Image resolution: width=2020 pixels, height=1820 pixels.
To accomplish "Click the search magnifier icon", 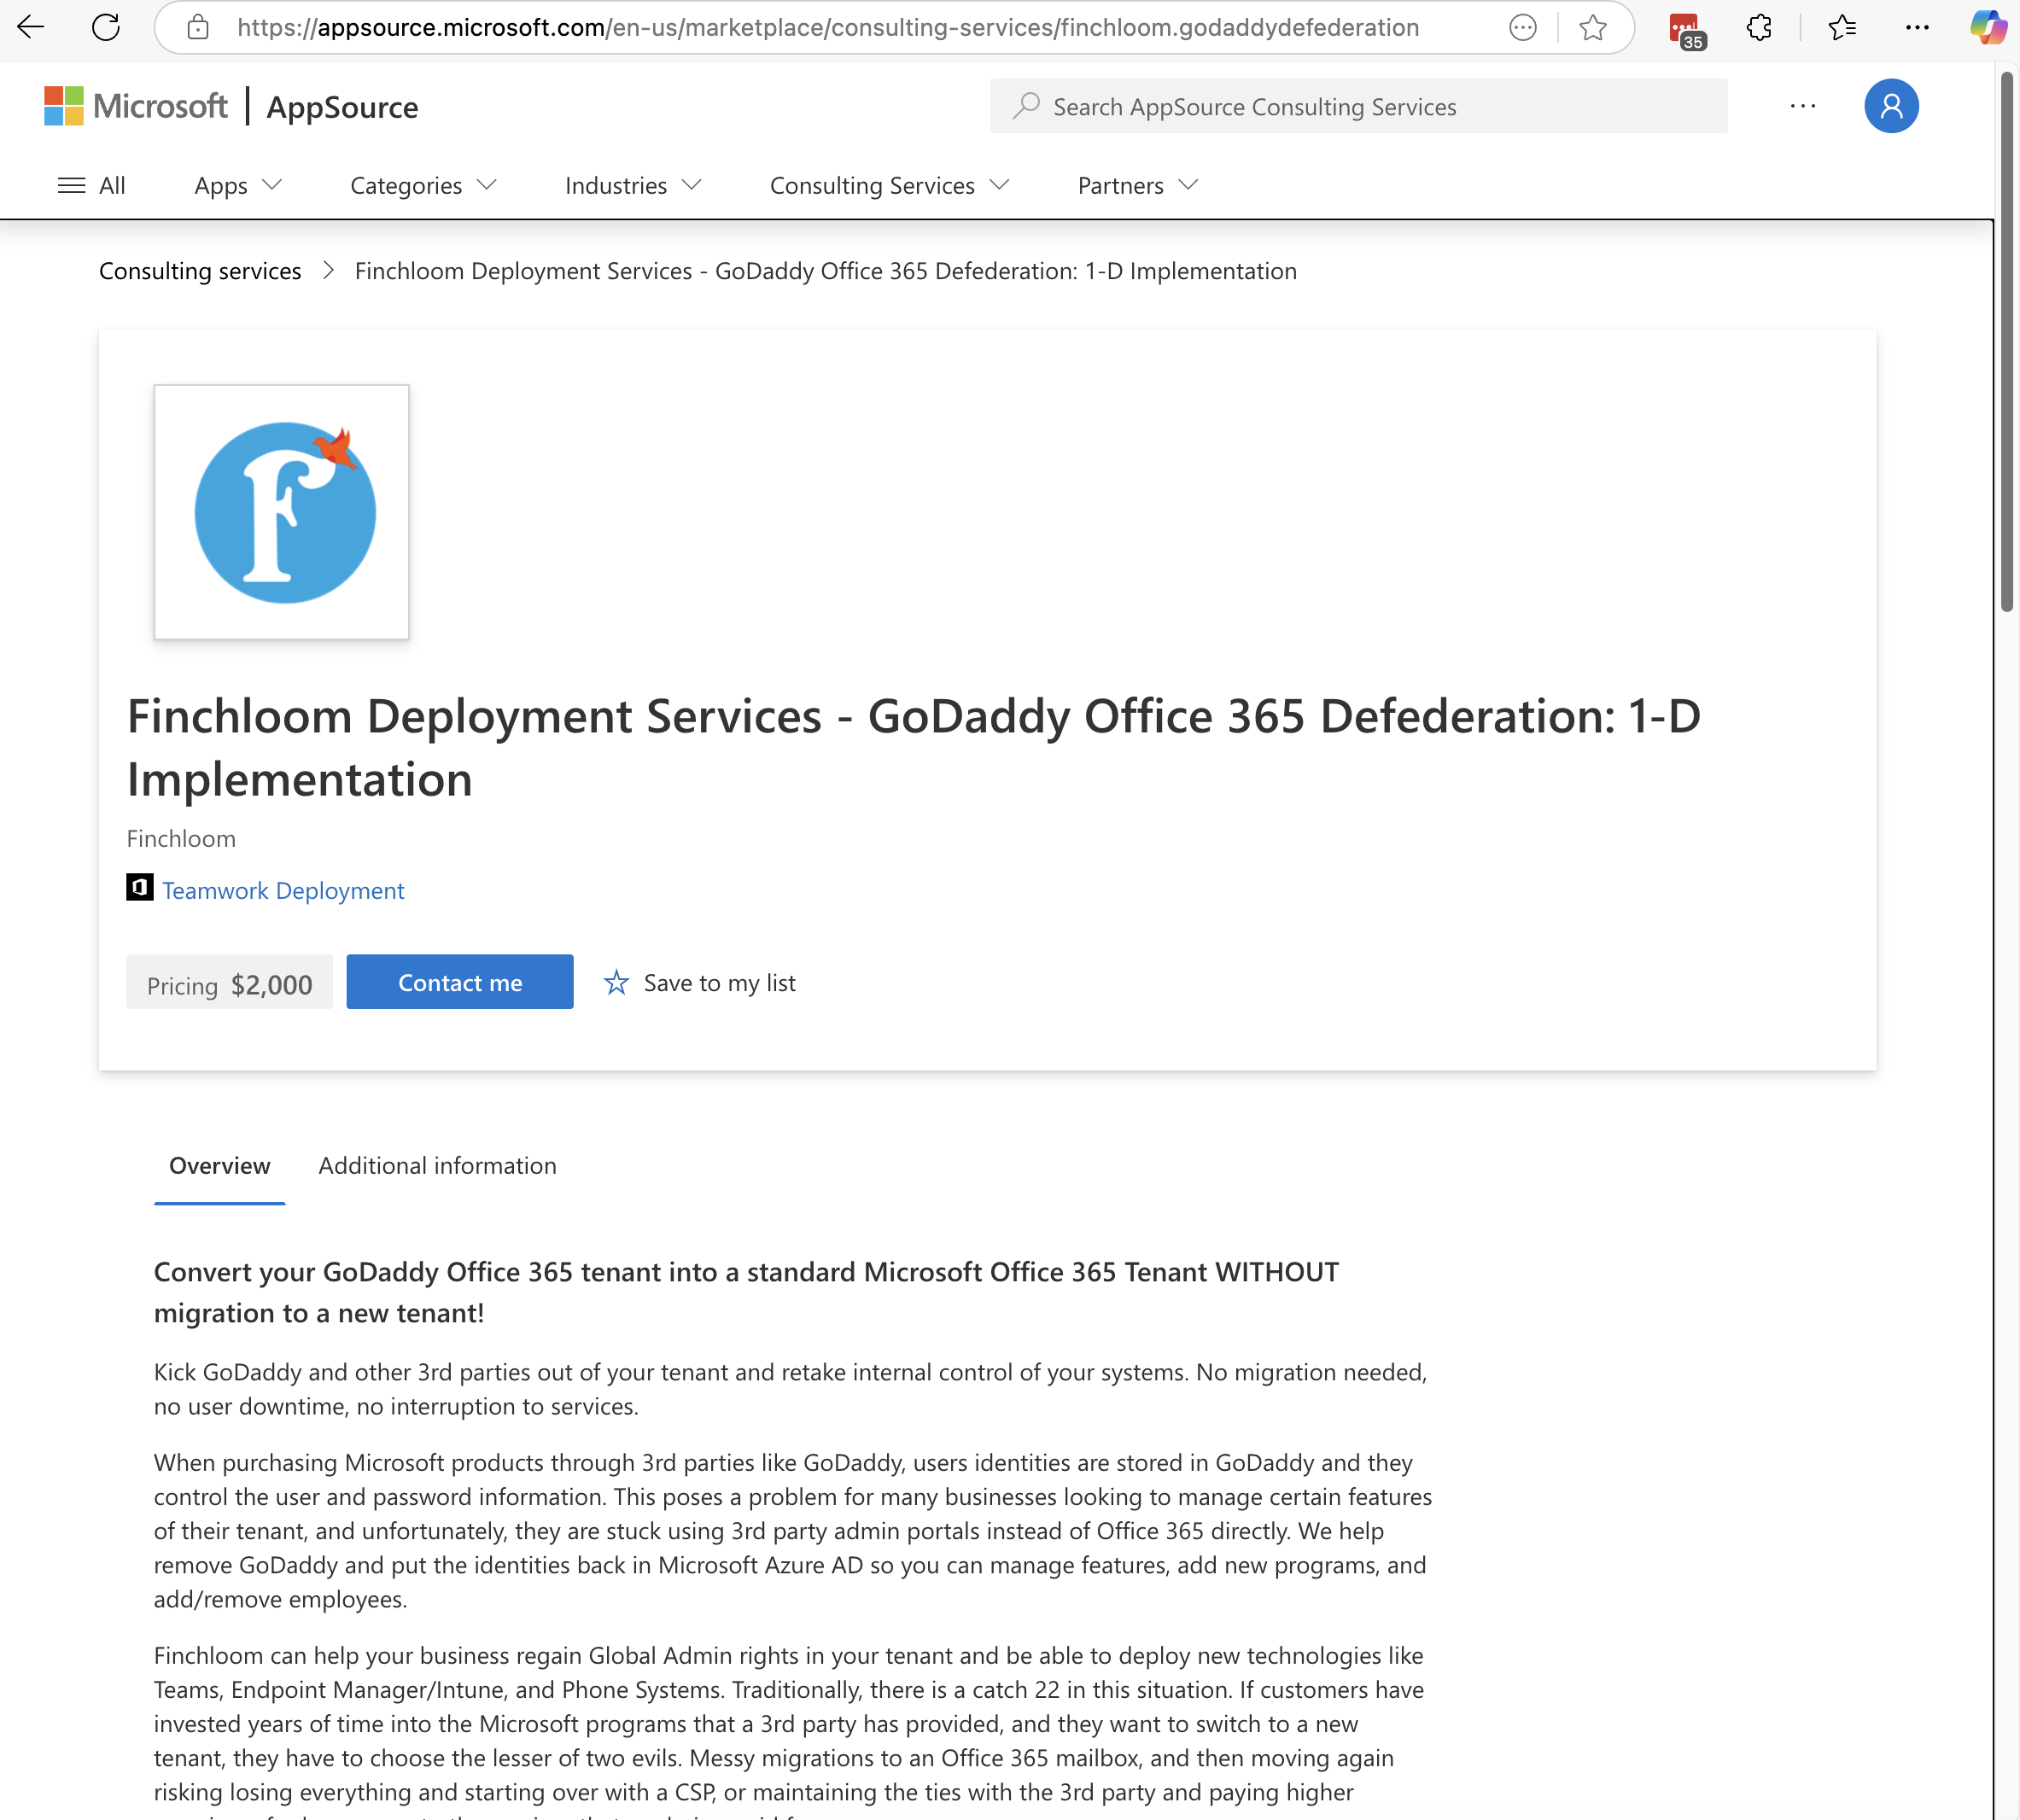I will click(1026, 106).
